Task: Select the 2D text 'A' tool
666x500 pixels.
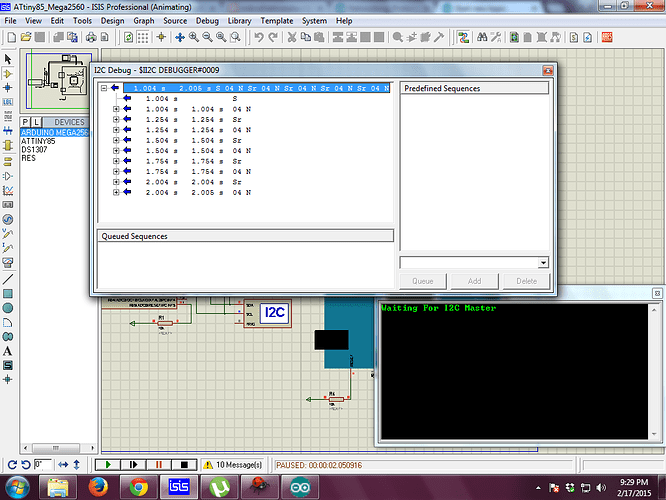Action: point(8,351)
